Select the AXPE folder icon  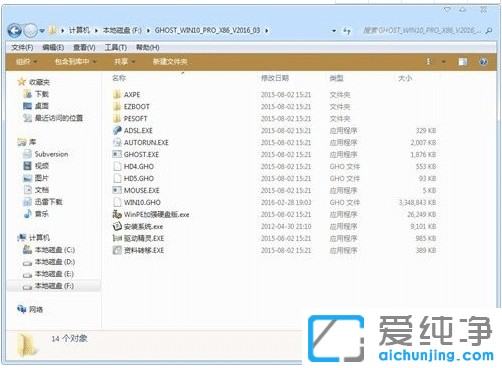click(x=117, y=95)
